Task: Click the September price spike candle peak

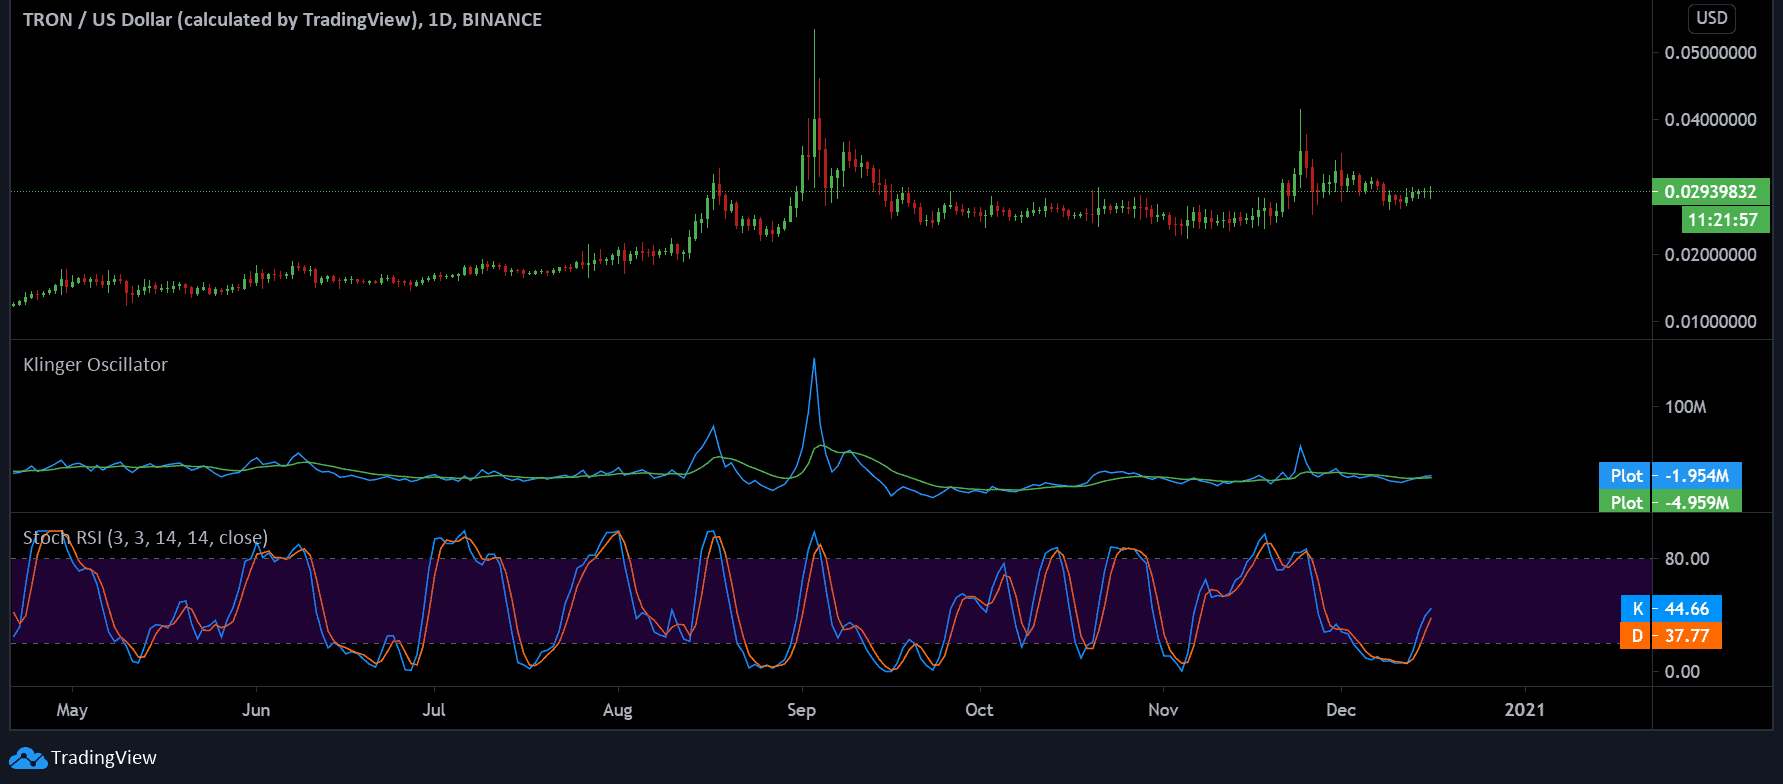Action: point(814,32)
